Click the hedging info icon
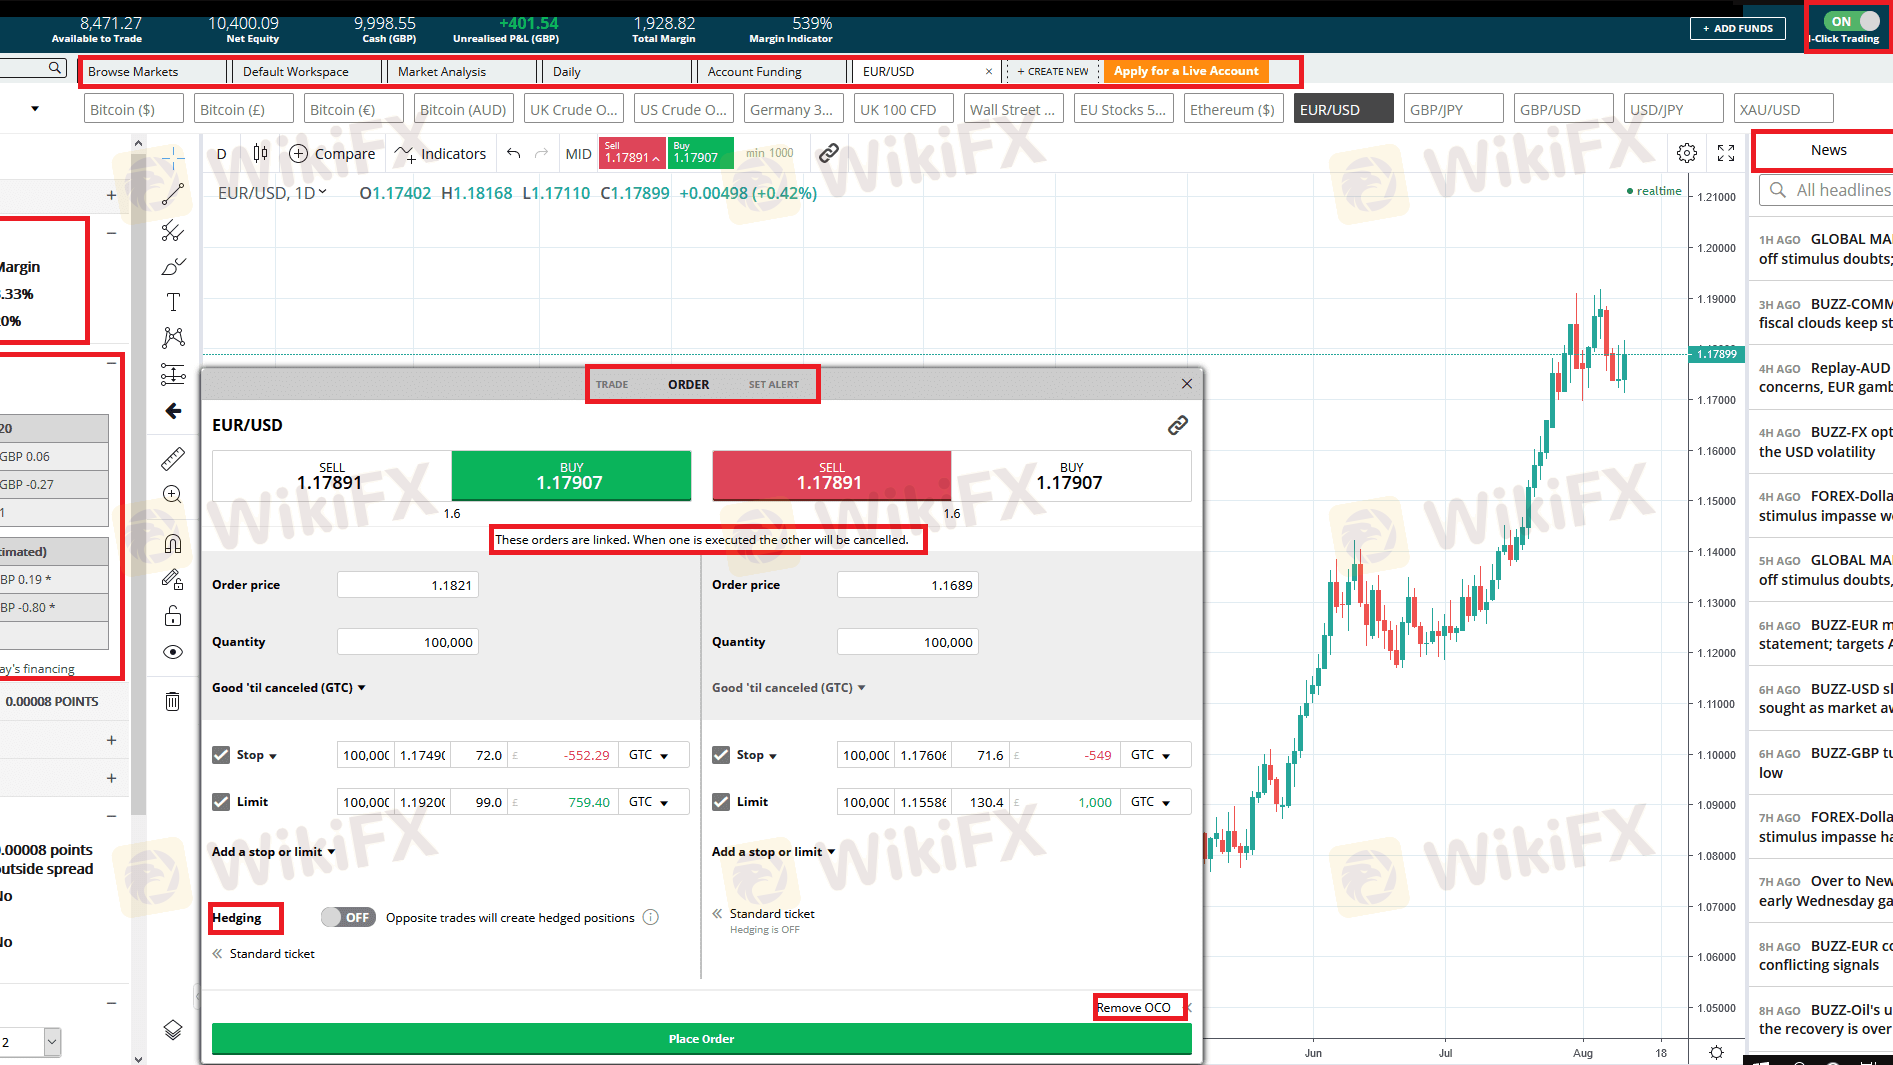1893x1065 pixels. 651,917
